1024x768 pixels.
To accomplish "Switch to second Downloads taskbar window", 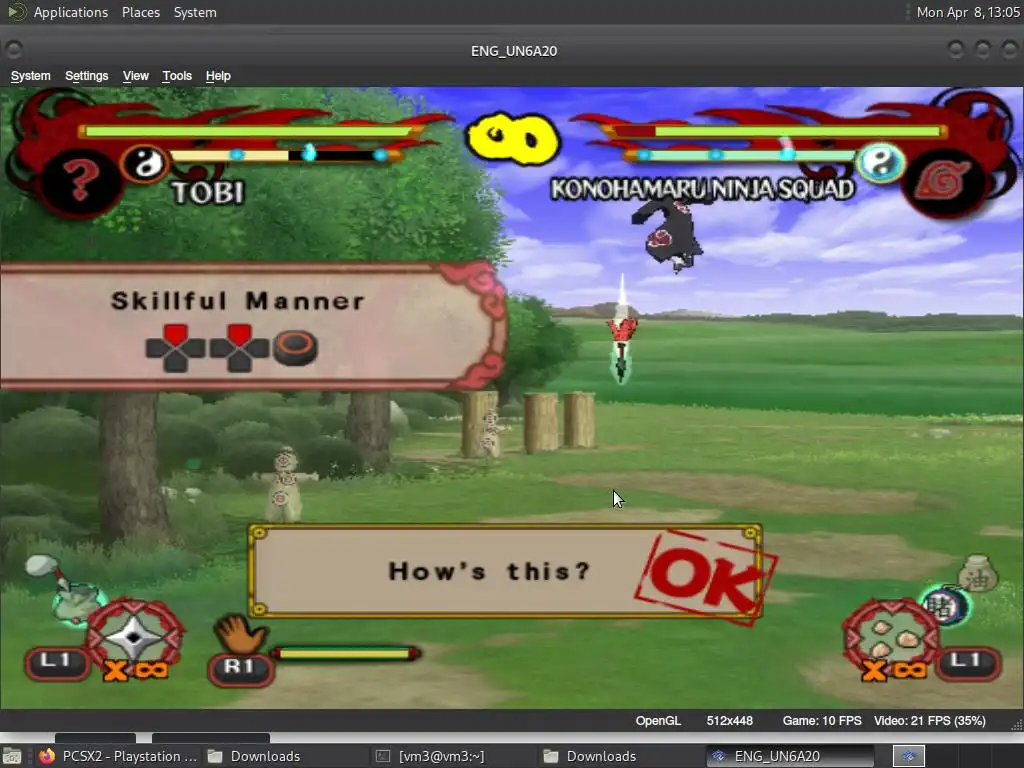I will coord(591,756).
